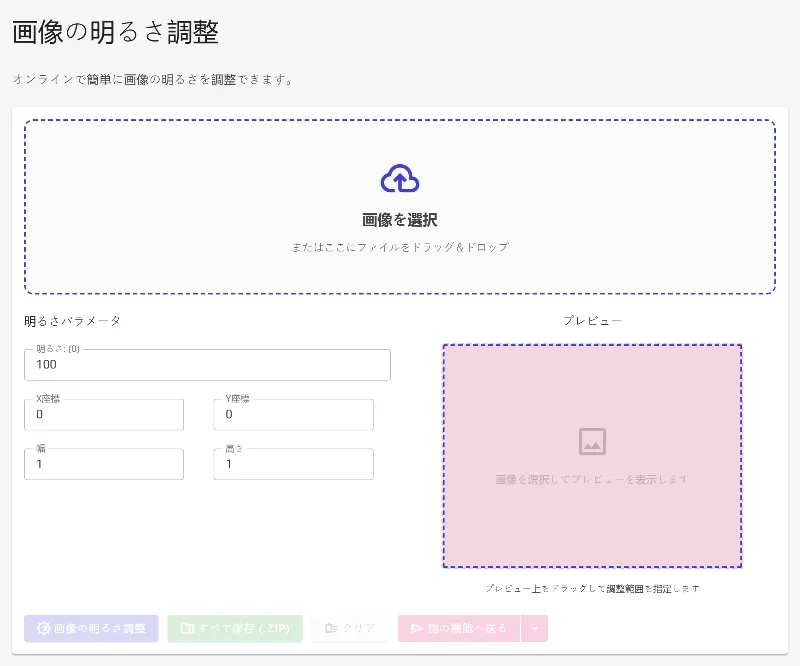Click the image placeholder icon in preview
This screenshot has width=800, height=666.
coord(592,441)
